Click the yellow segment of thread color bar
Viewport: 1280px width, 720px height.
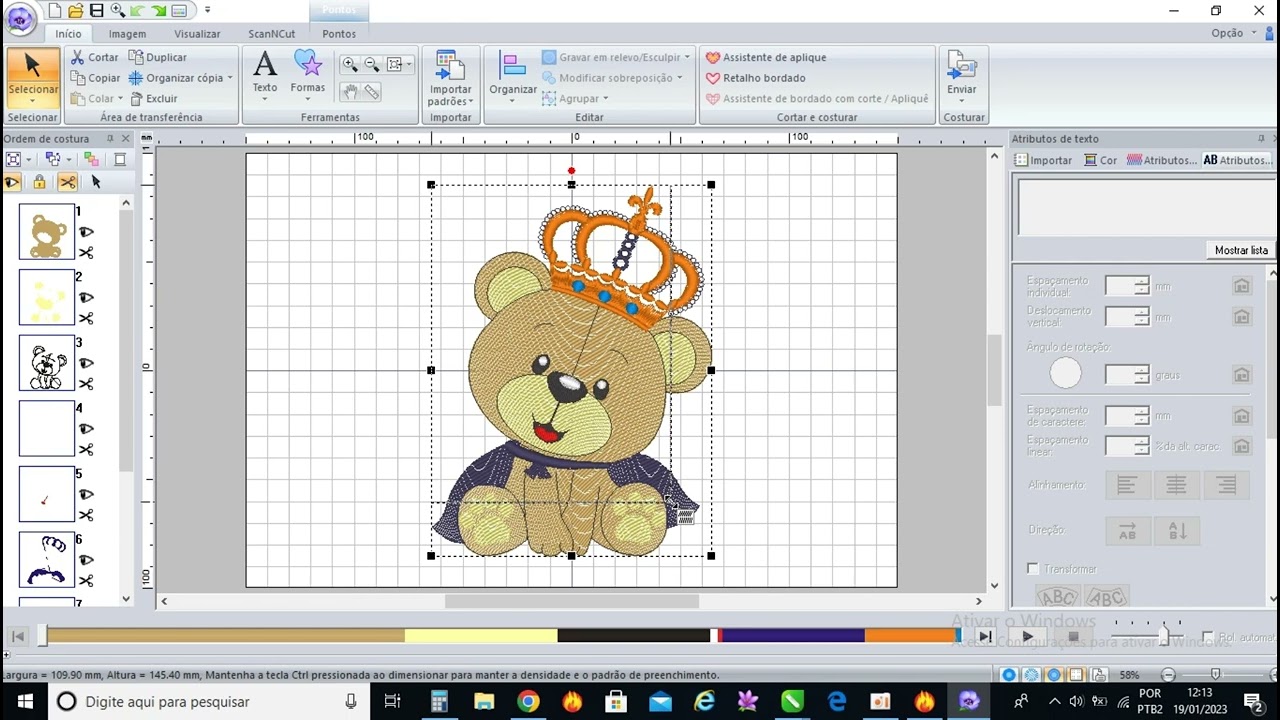click(x=481, y=635)
